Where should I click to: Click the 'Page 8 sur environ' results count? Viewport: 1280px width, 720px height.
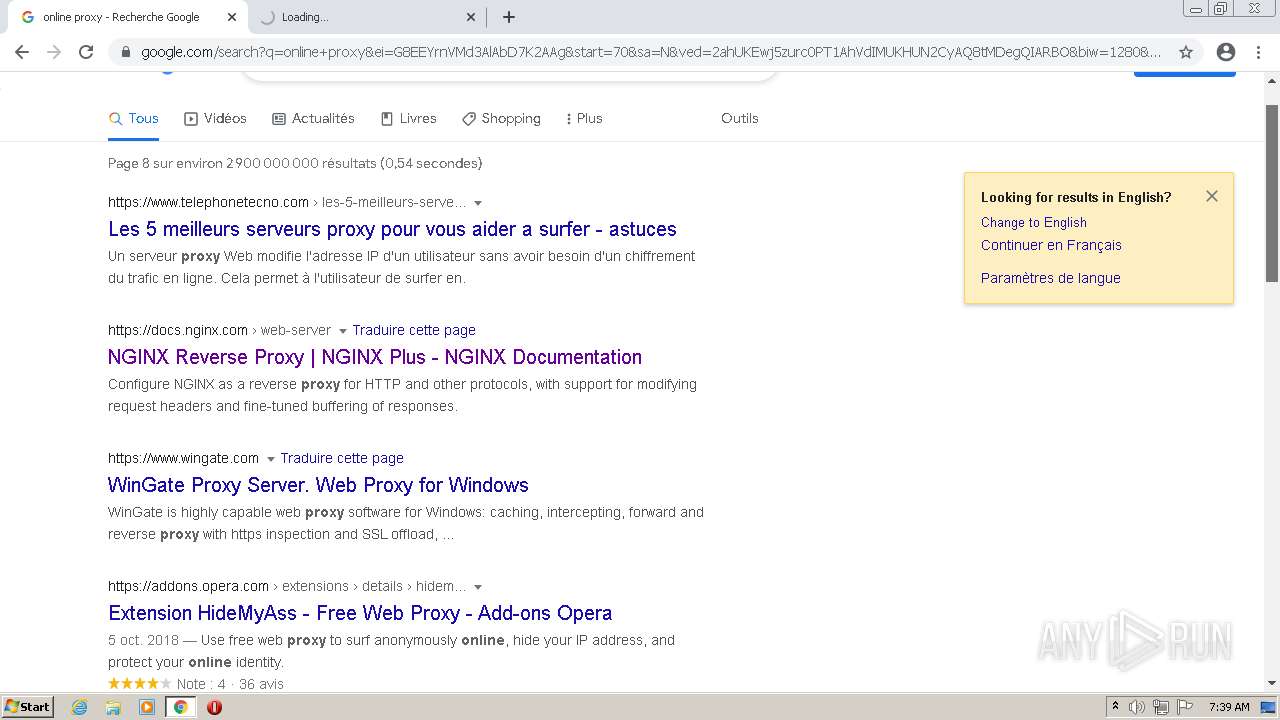coord(295,163)
